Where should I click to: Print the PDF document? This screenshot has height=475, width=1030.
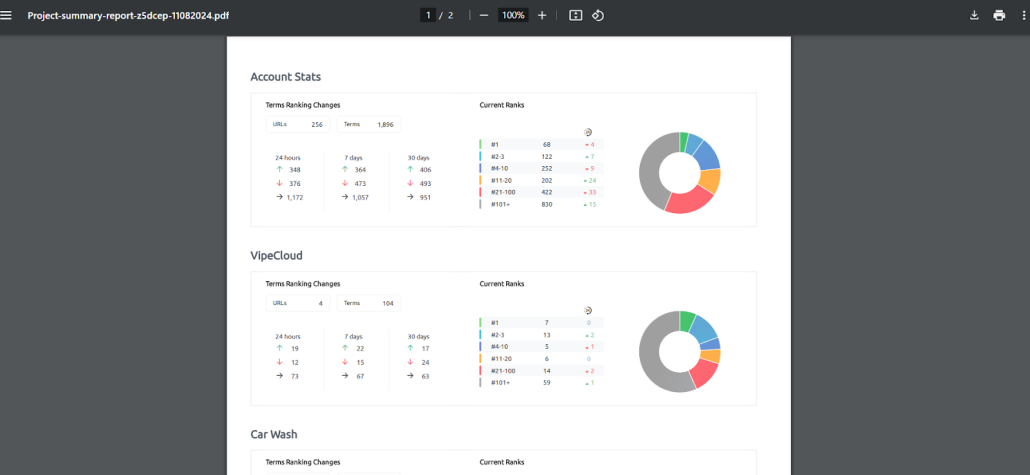[999, 15]
